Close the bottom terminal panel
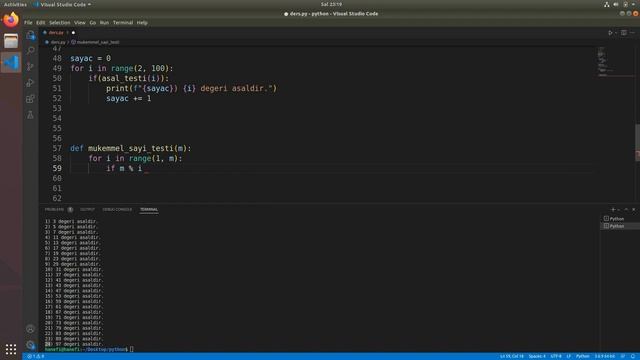640x360 pixels. point(633,209)
